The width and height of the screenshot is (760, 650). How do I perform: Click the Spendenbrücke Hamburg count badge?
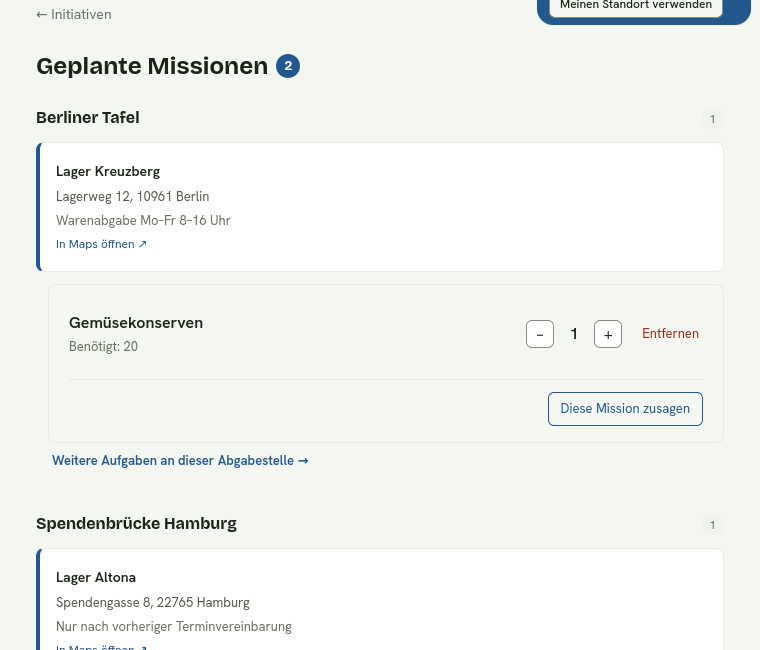(x=712, y=525)
